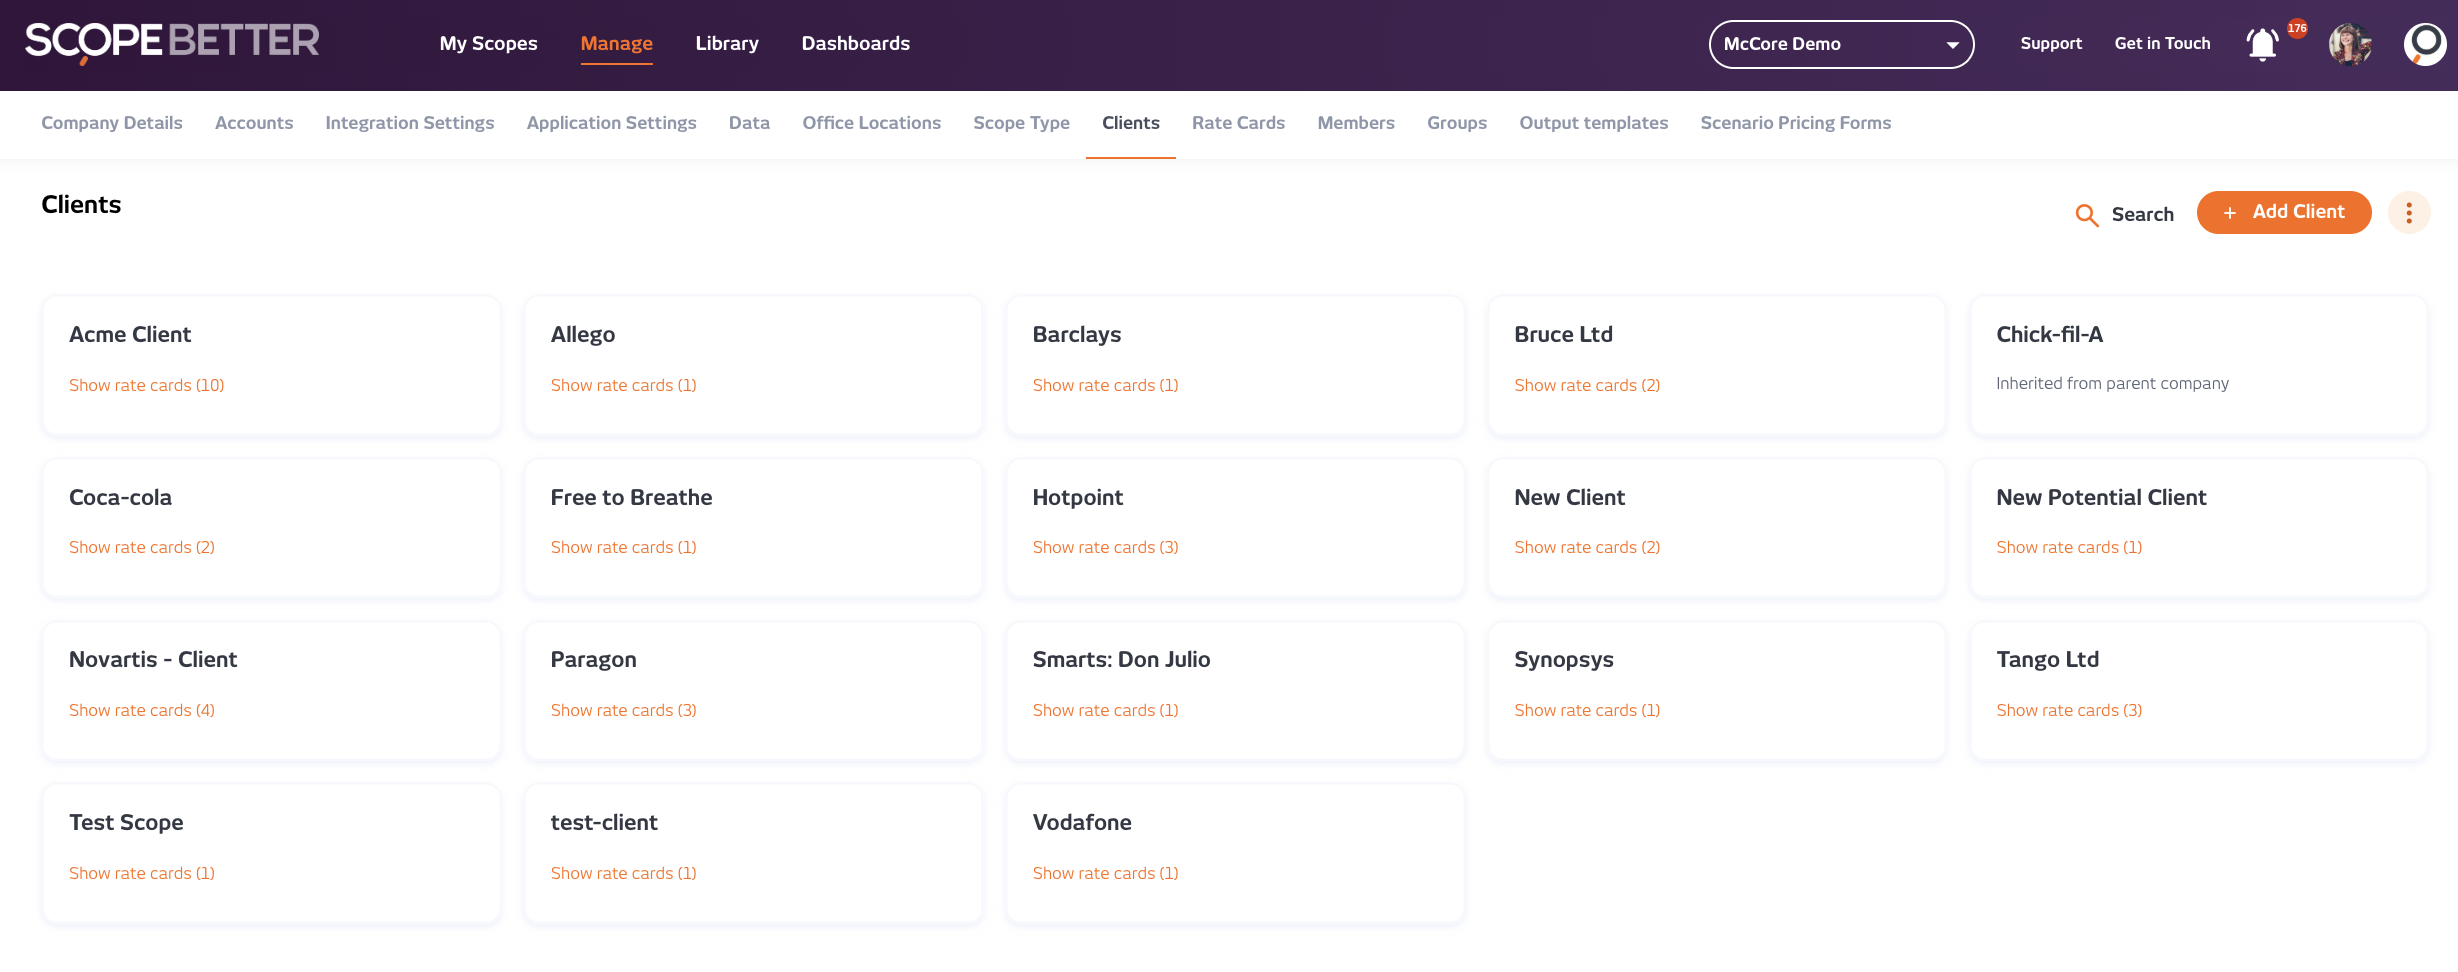Switch to the Rate Cards tab
Screen dimensions: 2458x972
coord(1237,123)
